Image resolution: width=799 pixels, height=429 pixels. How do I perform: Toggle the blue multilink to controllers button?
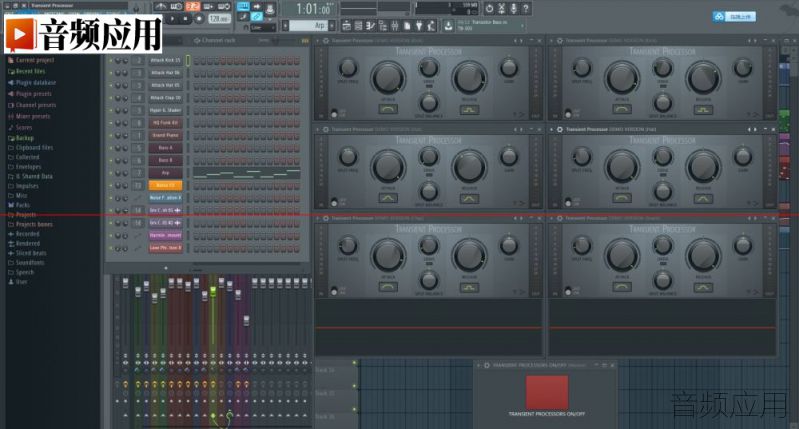click(256, 18)
